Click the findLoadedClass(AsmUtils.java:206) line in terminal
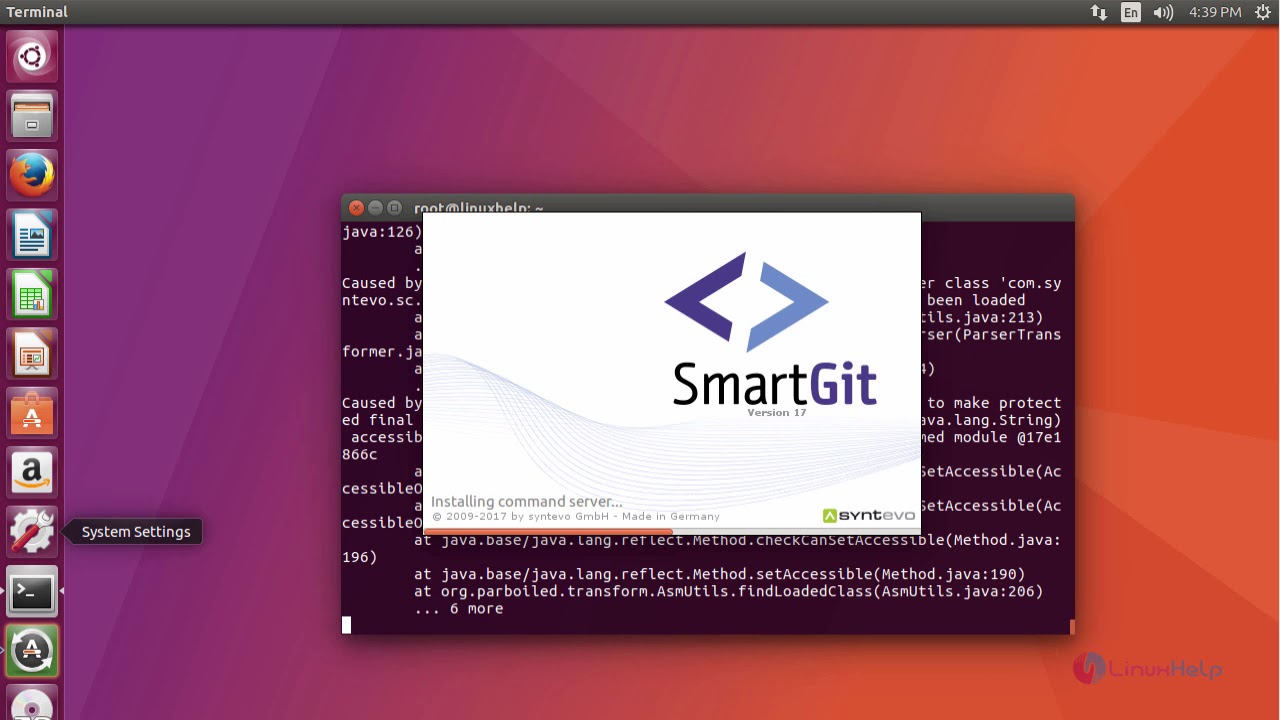Image resolution: width=1280 pixels, height=720 pixels. (728, 591)
